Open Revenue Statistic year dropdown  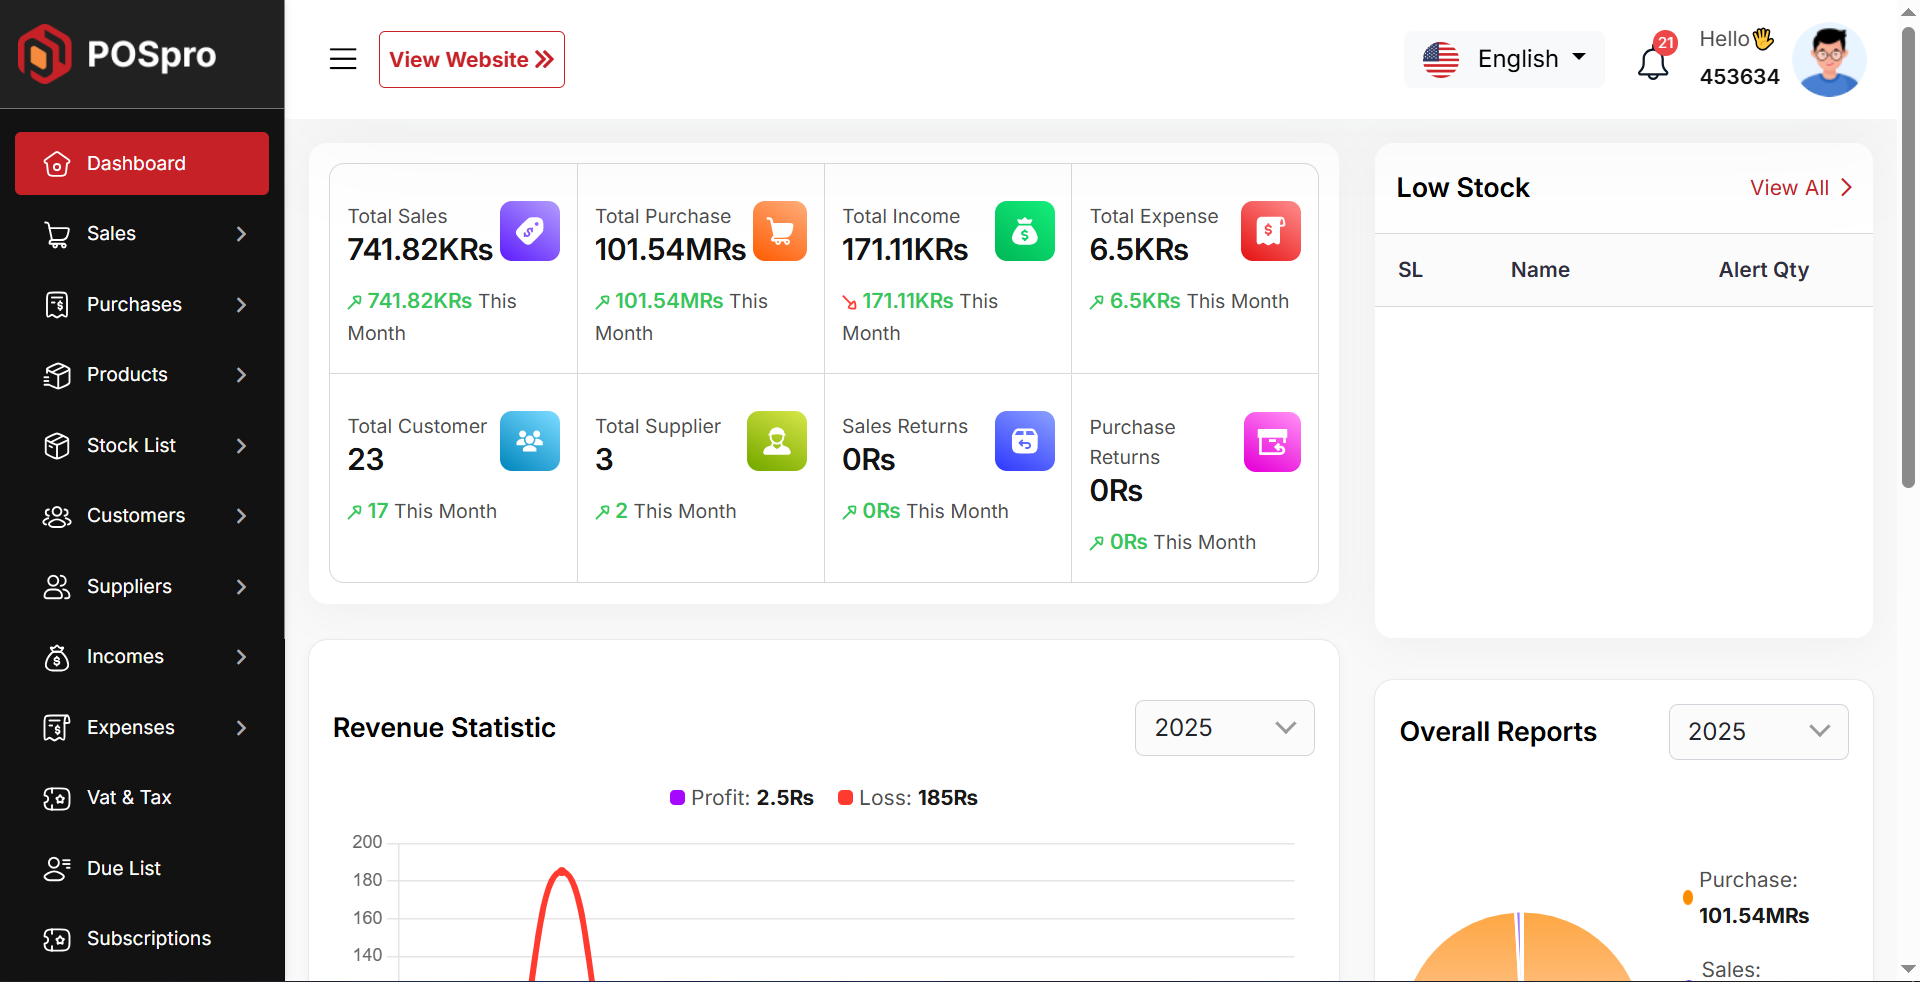pos(1224,728)
